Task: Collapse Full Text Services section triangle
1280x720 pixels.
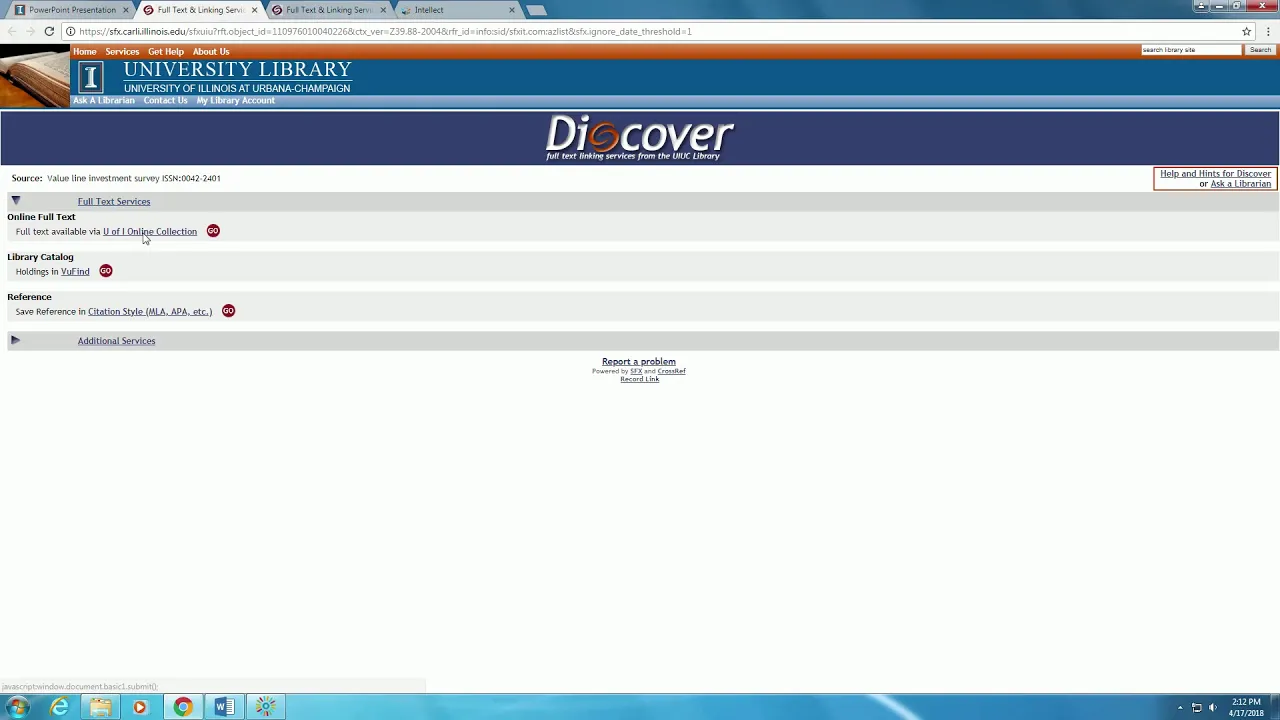Action: click(x=16, y=201)
